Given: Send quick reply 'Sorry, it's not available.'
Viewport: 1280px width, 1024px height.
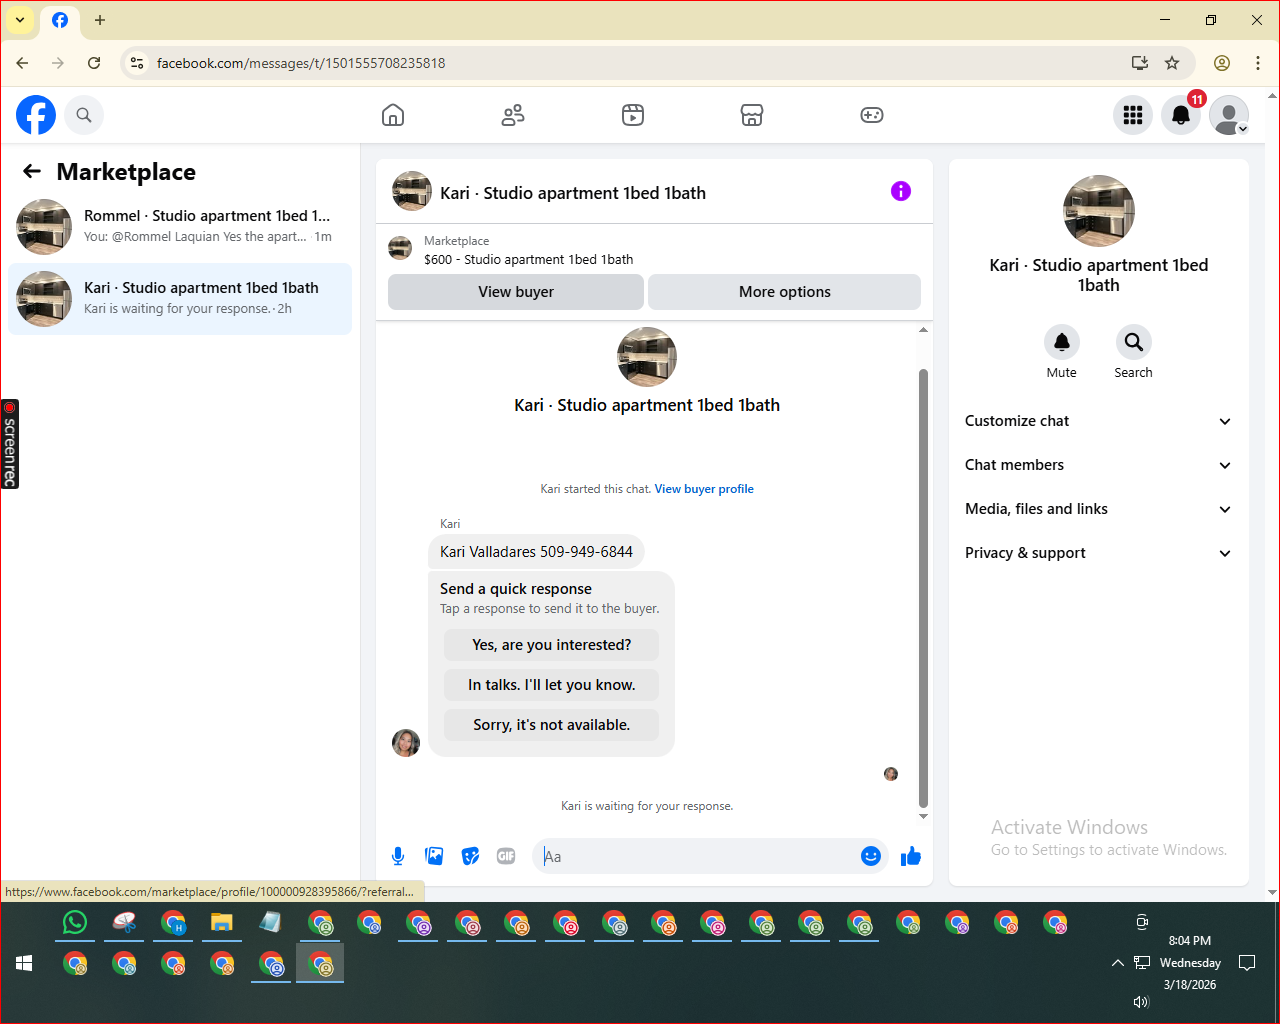Looking at the screenshot, I should [x=552, y=725].
